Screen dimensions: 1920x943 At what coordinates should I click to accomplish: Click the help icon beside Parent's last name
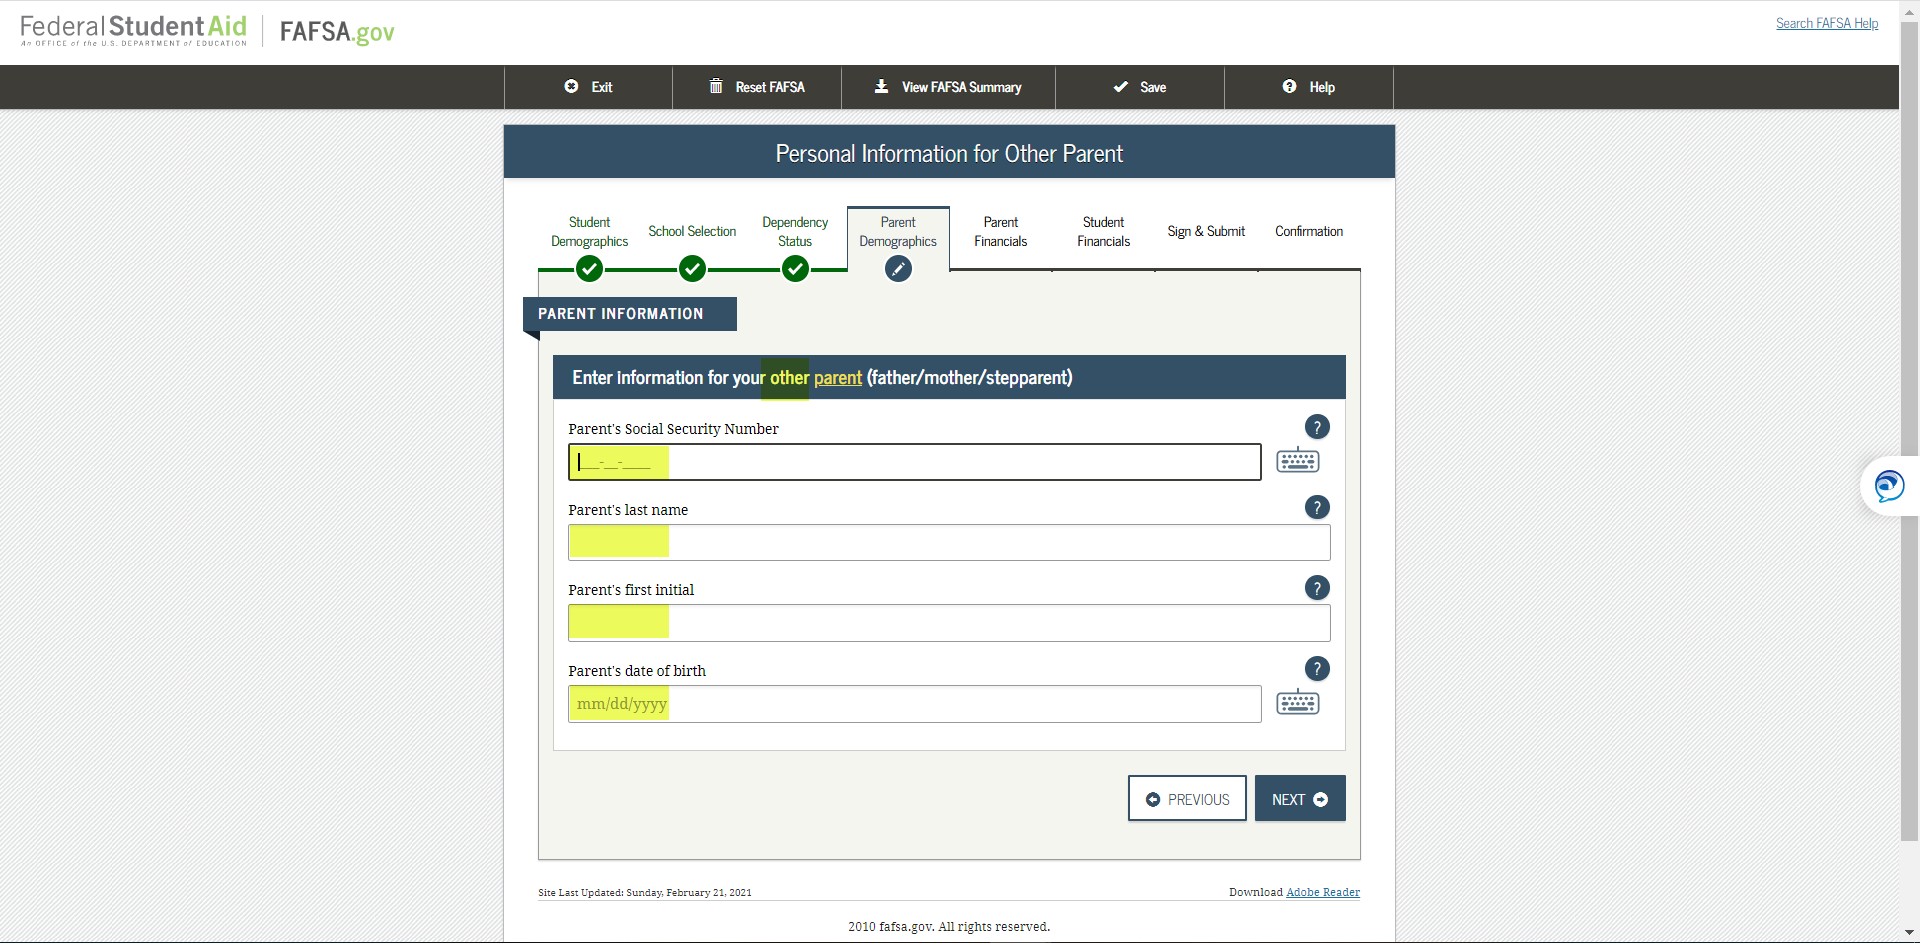1317,507
